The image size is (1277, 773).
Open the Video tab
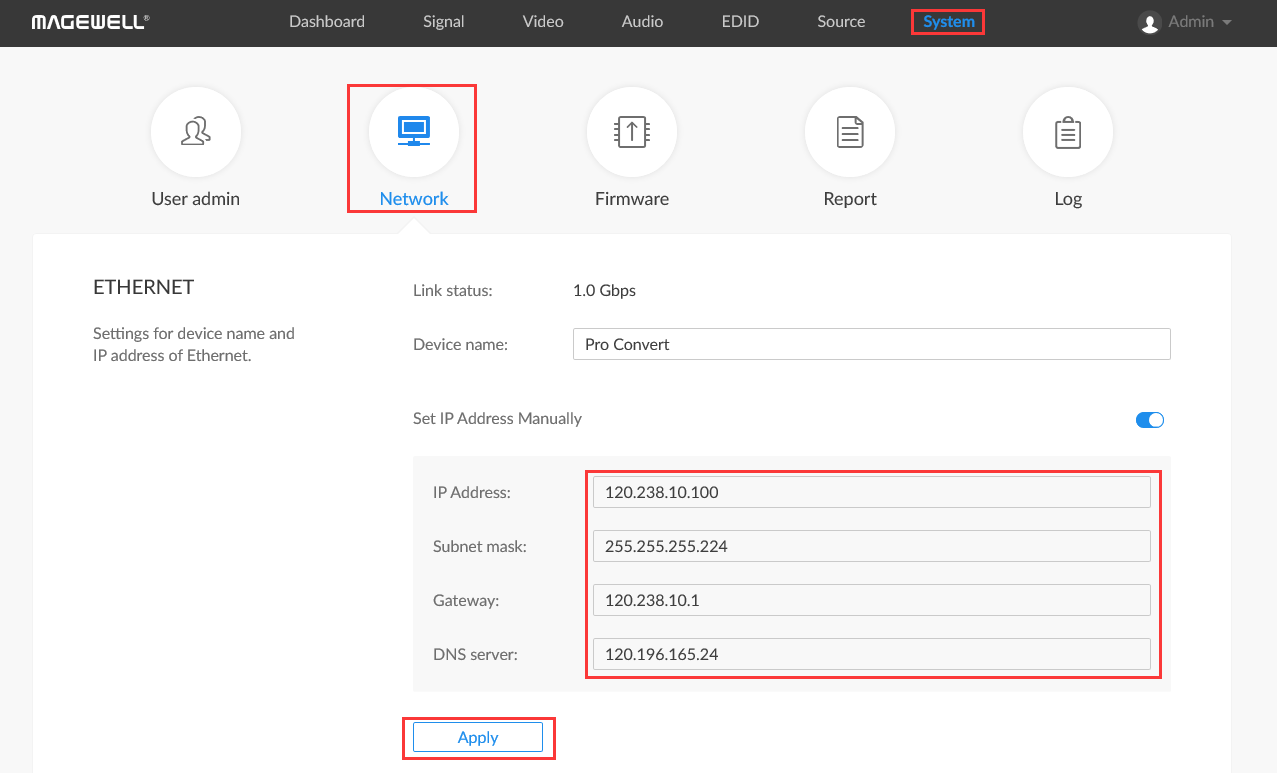pos(543,22)
